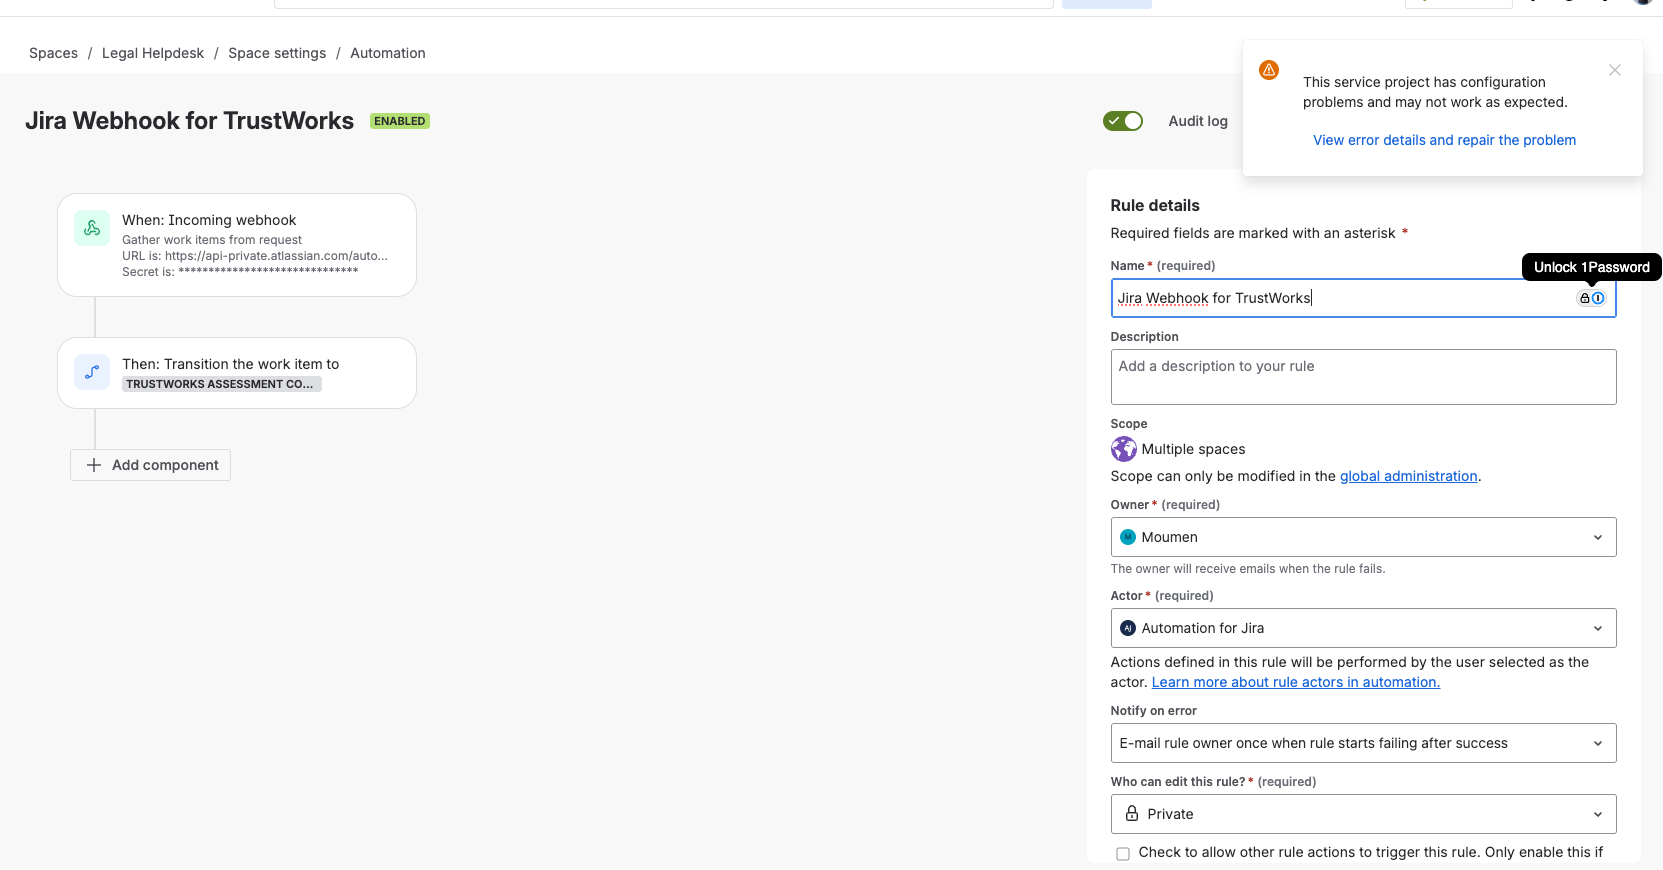
Task: Select the When: Incoming webhook card
Action: [x=237, y=245]
